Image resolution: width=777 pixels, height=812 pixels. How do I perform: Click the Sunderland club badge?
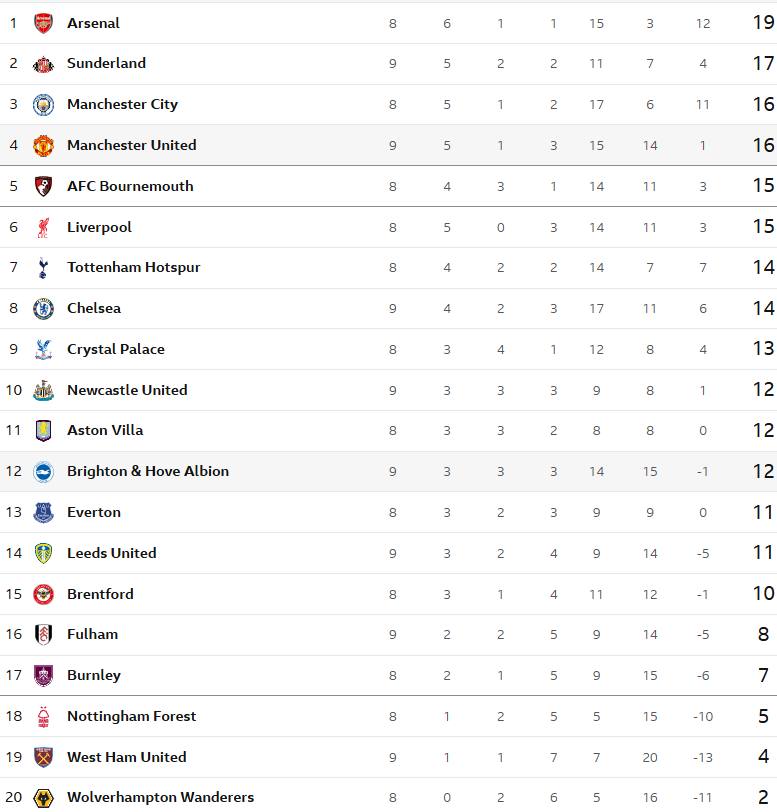coord(43,64)
